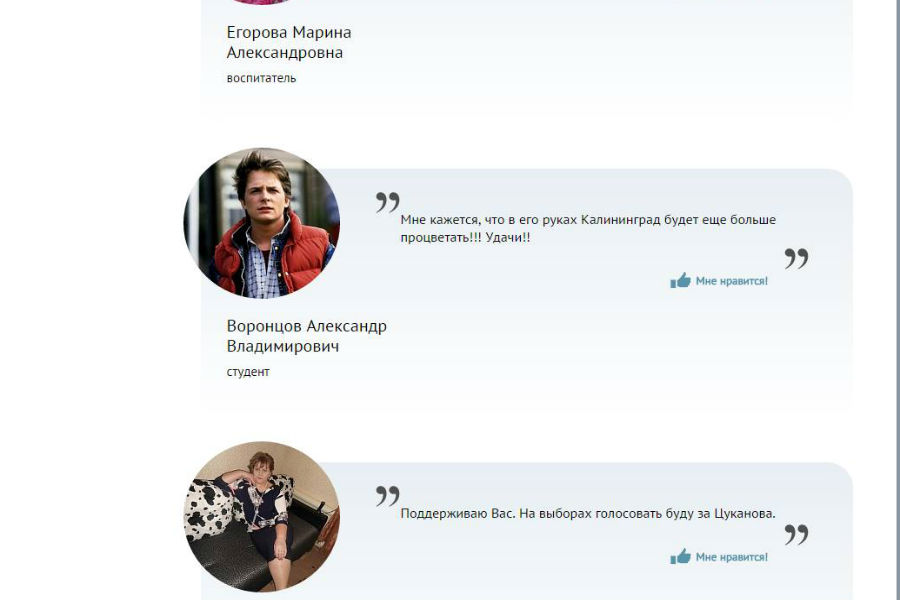
Task: Click closing quote mark after Цуканов comment
Action: pos(796,535)
